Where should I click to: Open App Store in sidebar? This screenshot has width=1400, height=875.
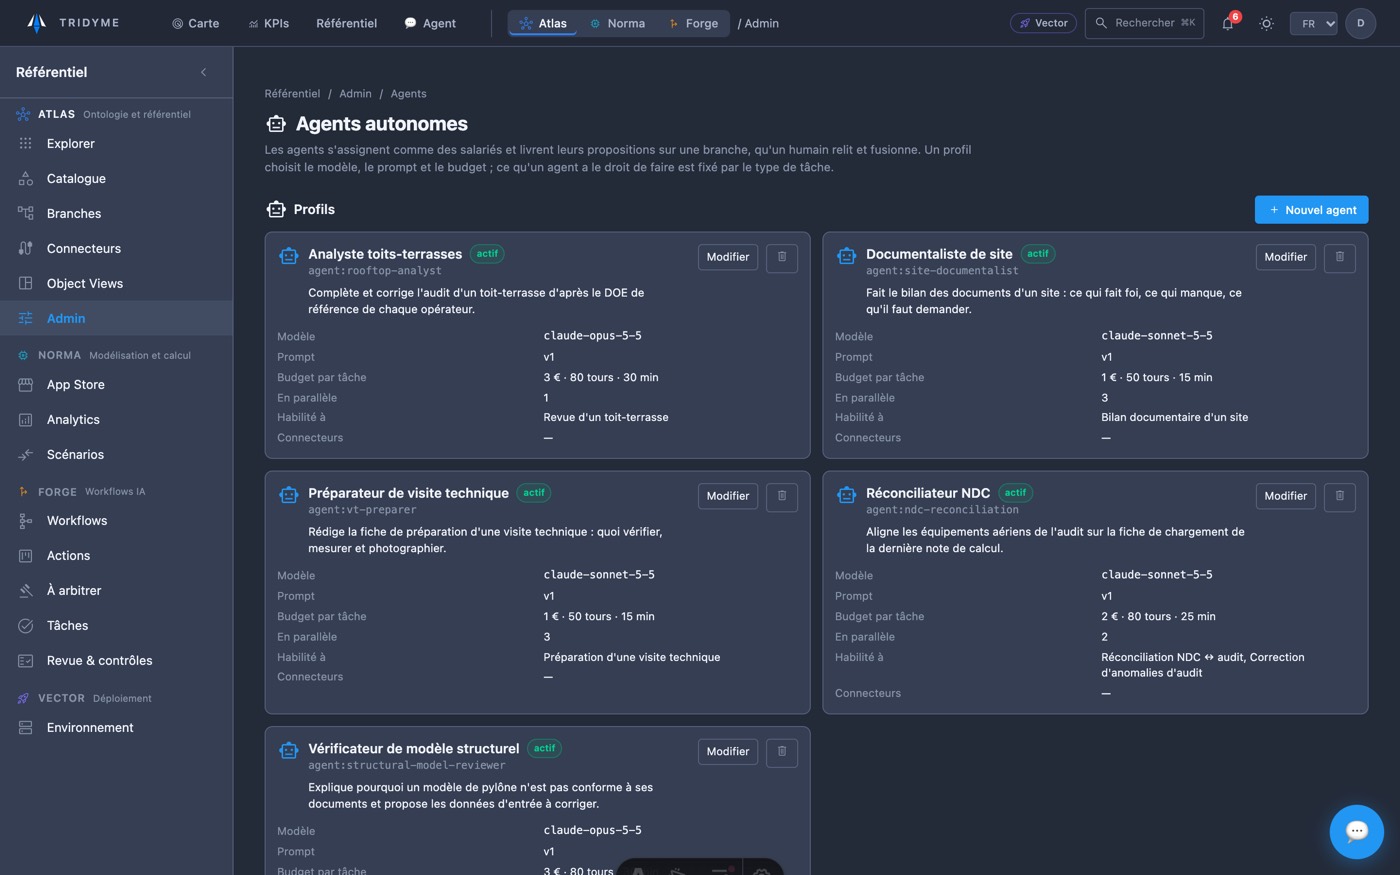tap(116, 385)
